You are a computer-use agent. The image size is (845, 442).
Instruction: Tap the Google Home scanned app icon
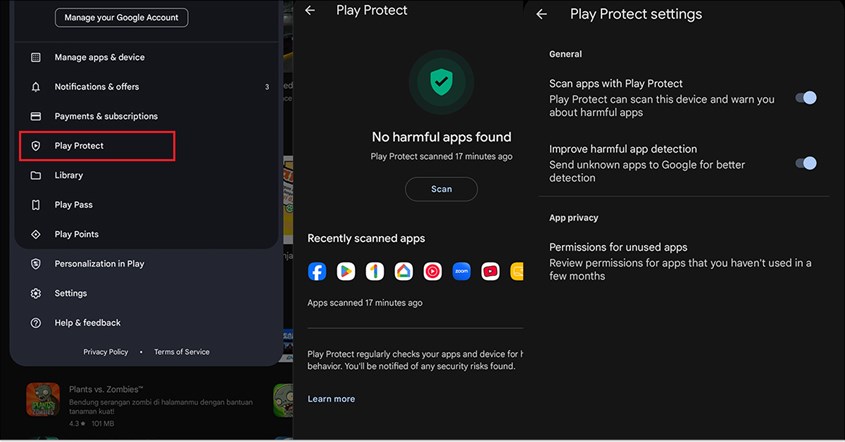pyautogui.click(x=404, y=272)
